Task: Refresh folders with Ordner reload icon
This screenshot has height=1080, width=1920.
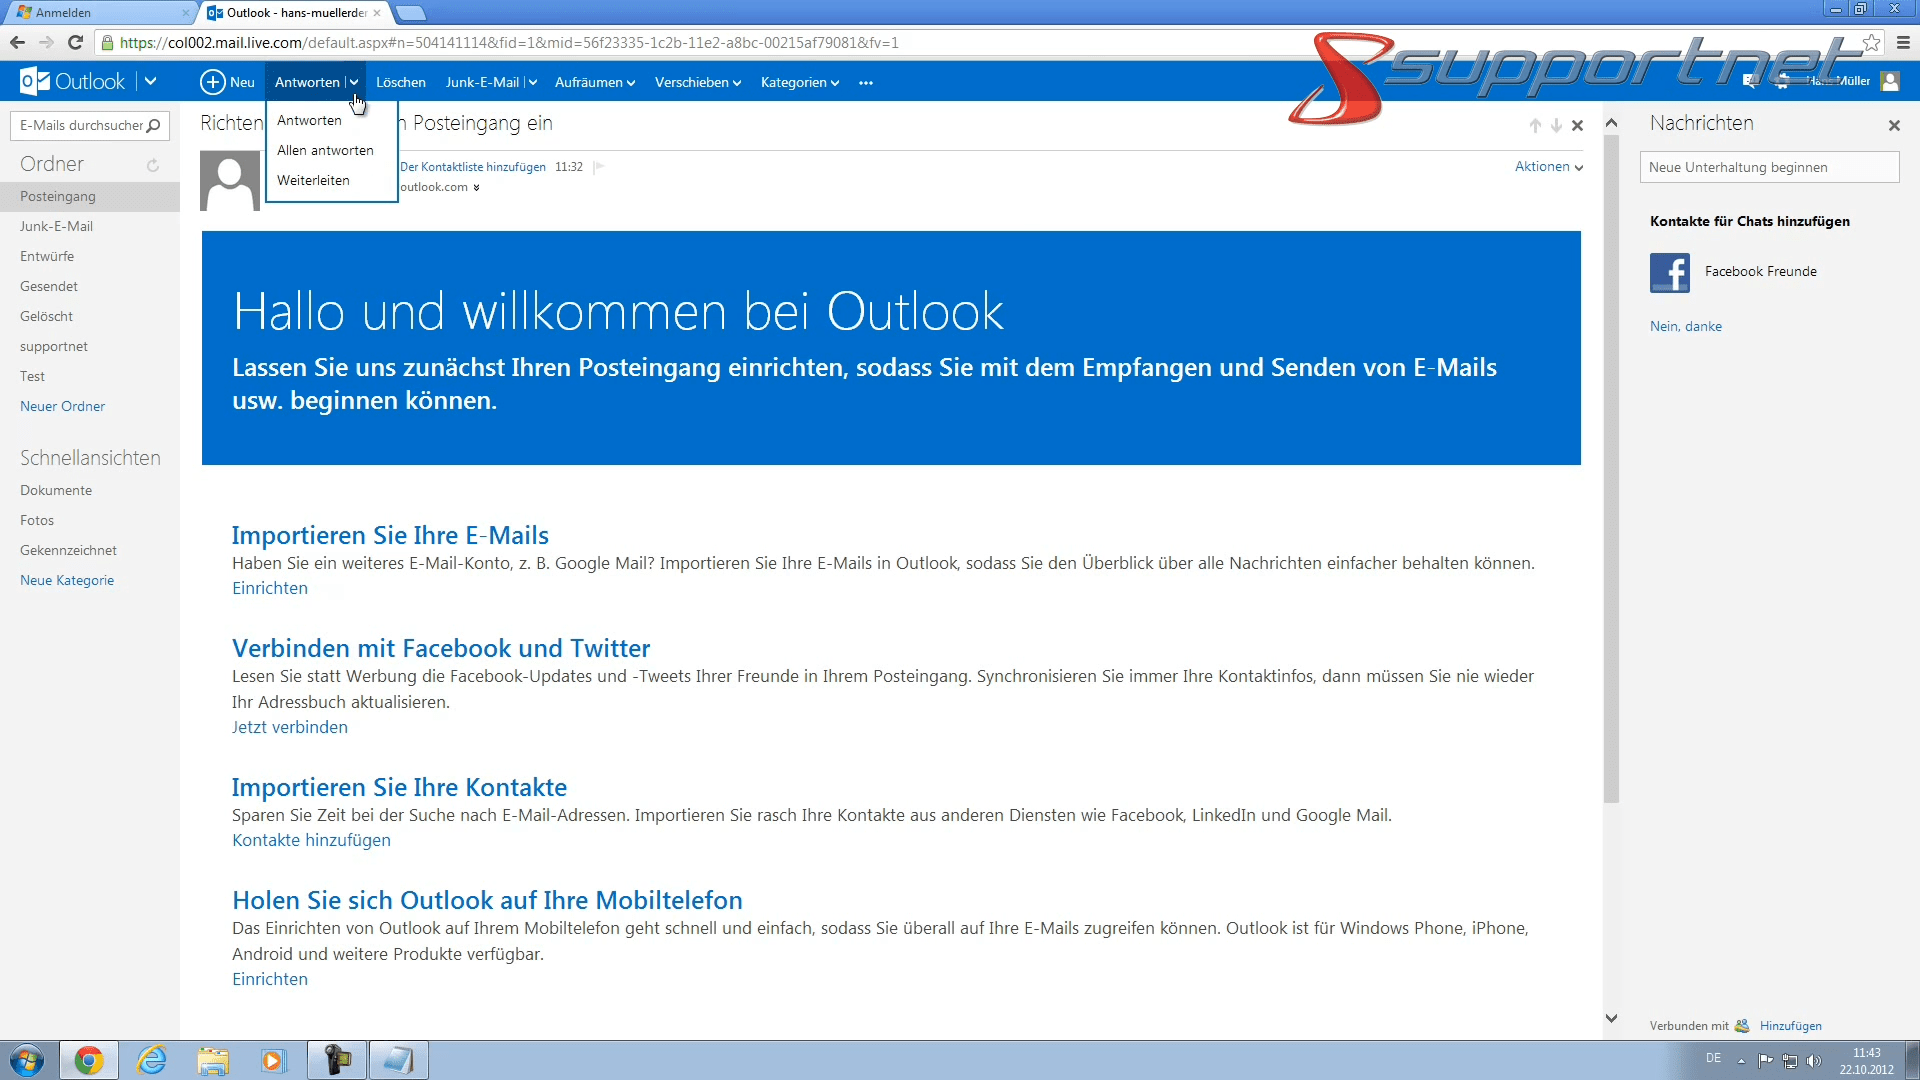Action: click(x=153, y=165)
